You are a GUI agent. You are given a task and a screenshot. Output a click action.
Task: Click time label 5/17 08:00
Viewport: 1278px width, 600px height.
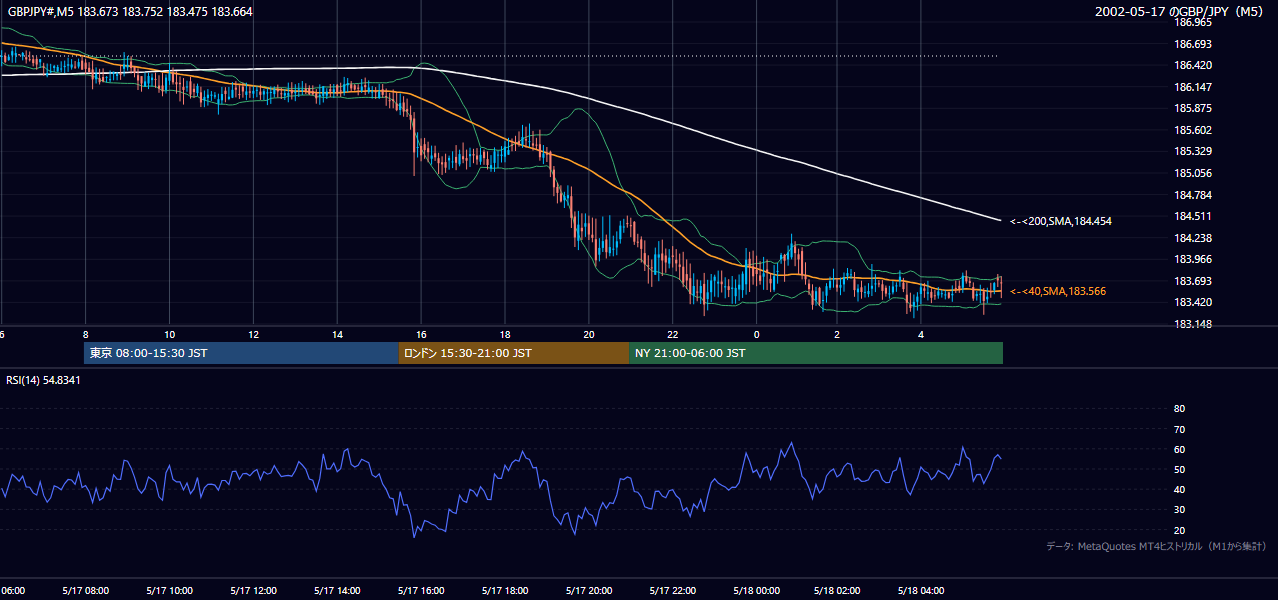pyautogui.click(x=84, y=590)
